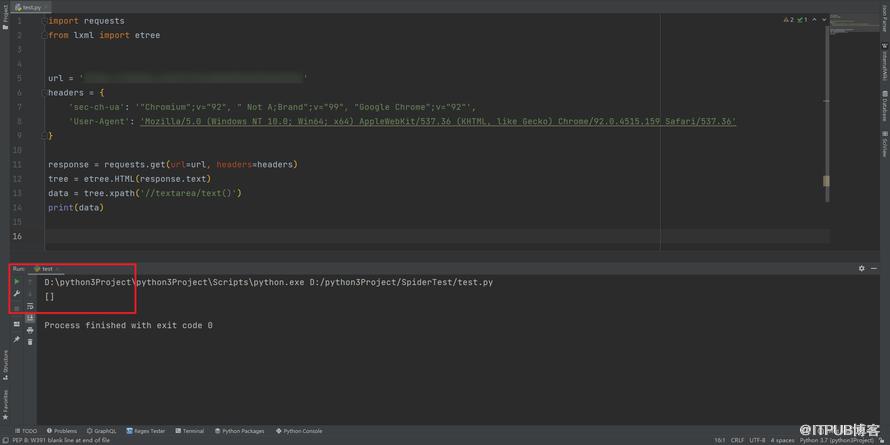The image size is (890, 445).
Task: Open the internal API side tool window
Action: click(884, 62)
